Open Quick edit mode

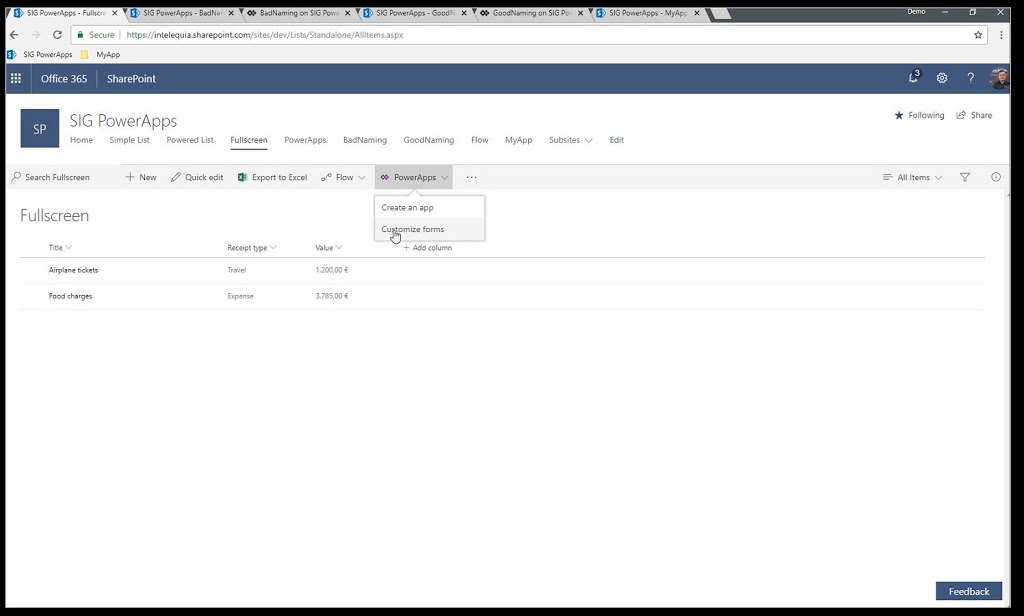point(197,177)
